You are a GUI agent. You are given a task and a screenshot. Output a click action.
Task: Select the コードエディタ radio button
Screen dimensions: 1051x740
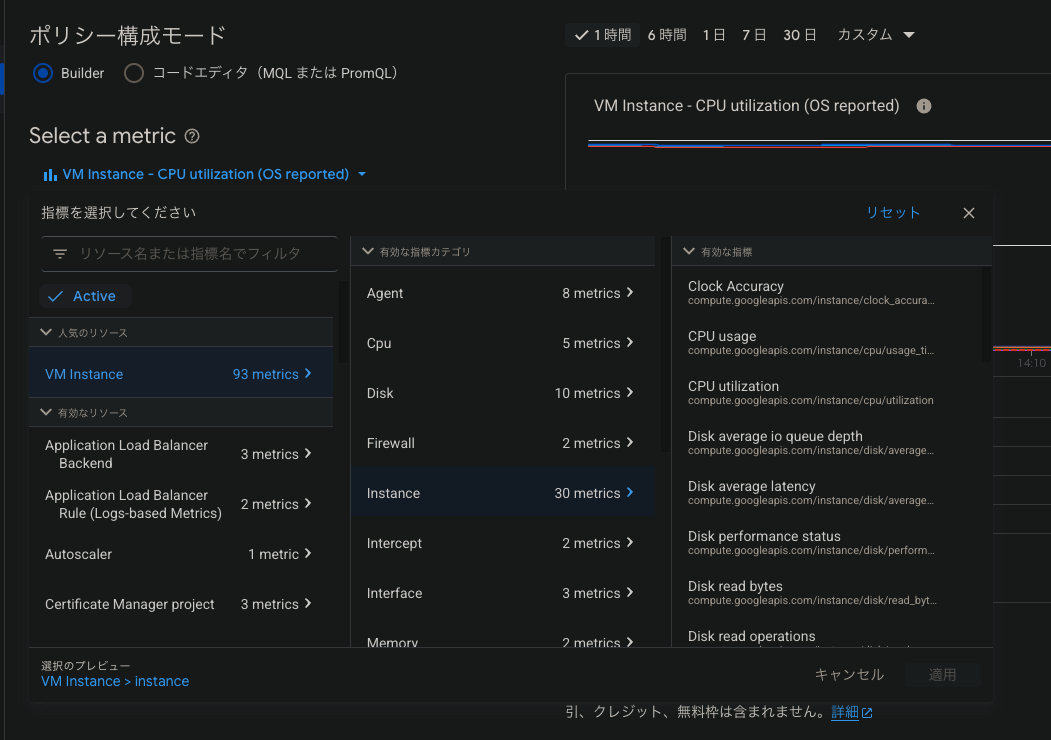click(134, 73)
